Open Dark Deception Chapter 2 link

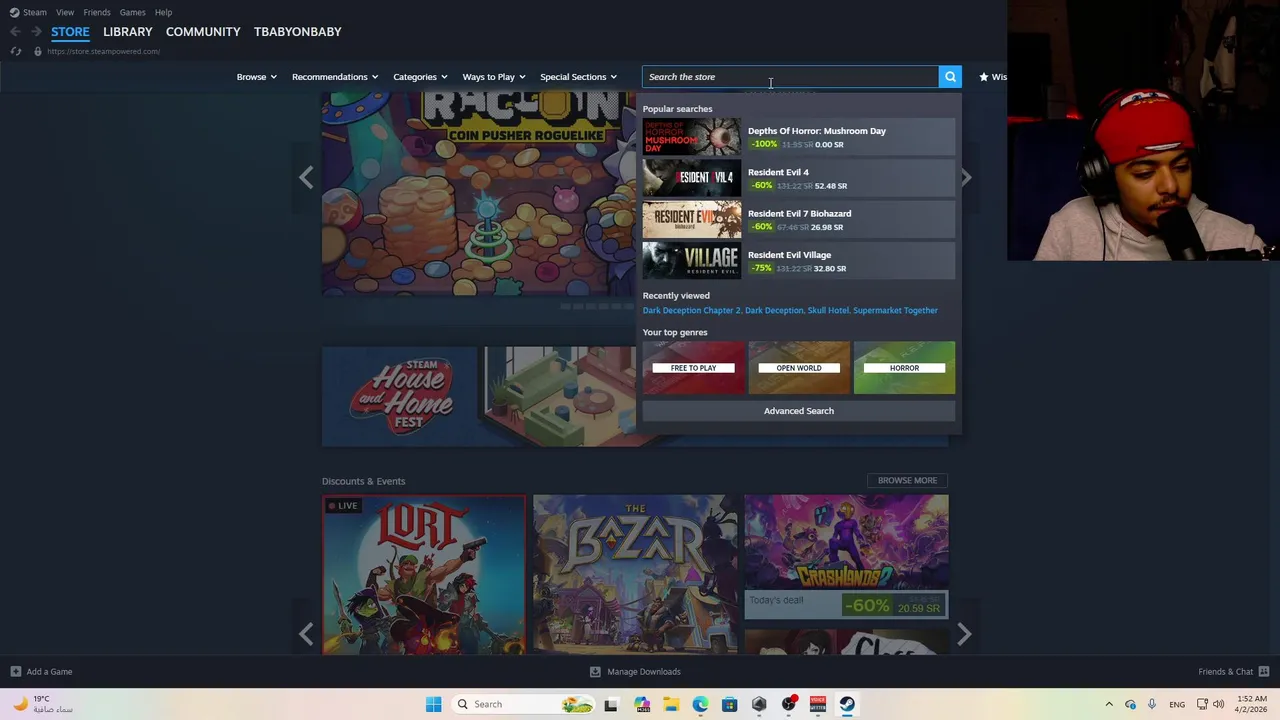(691, 310)
